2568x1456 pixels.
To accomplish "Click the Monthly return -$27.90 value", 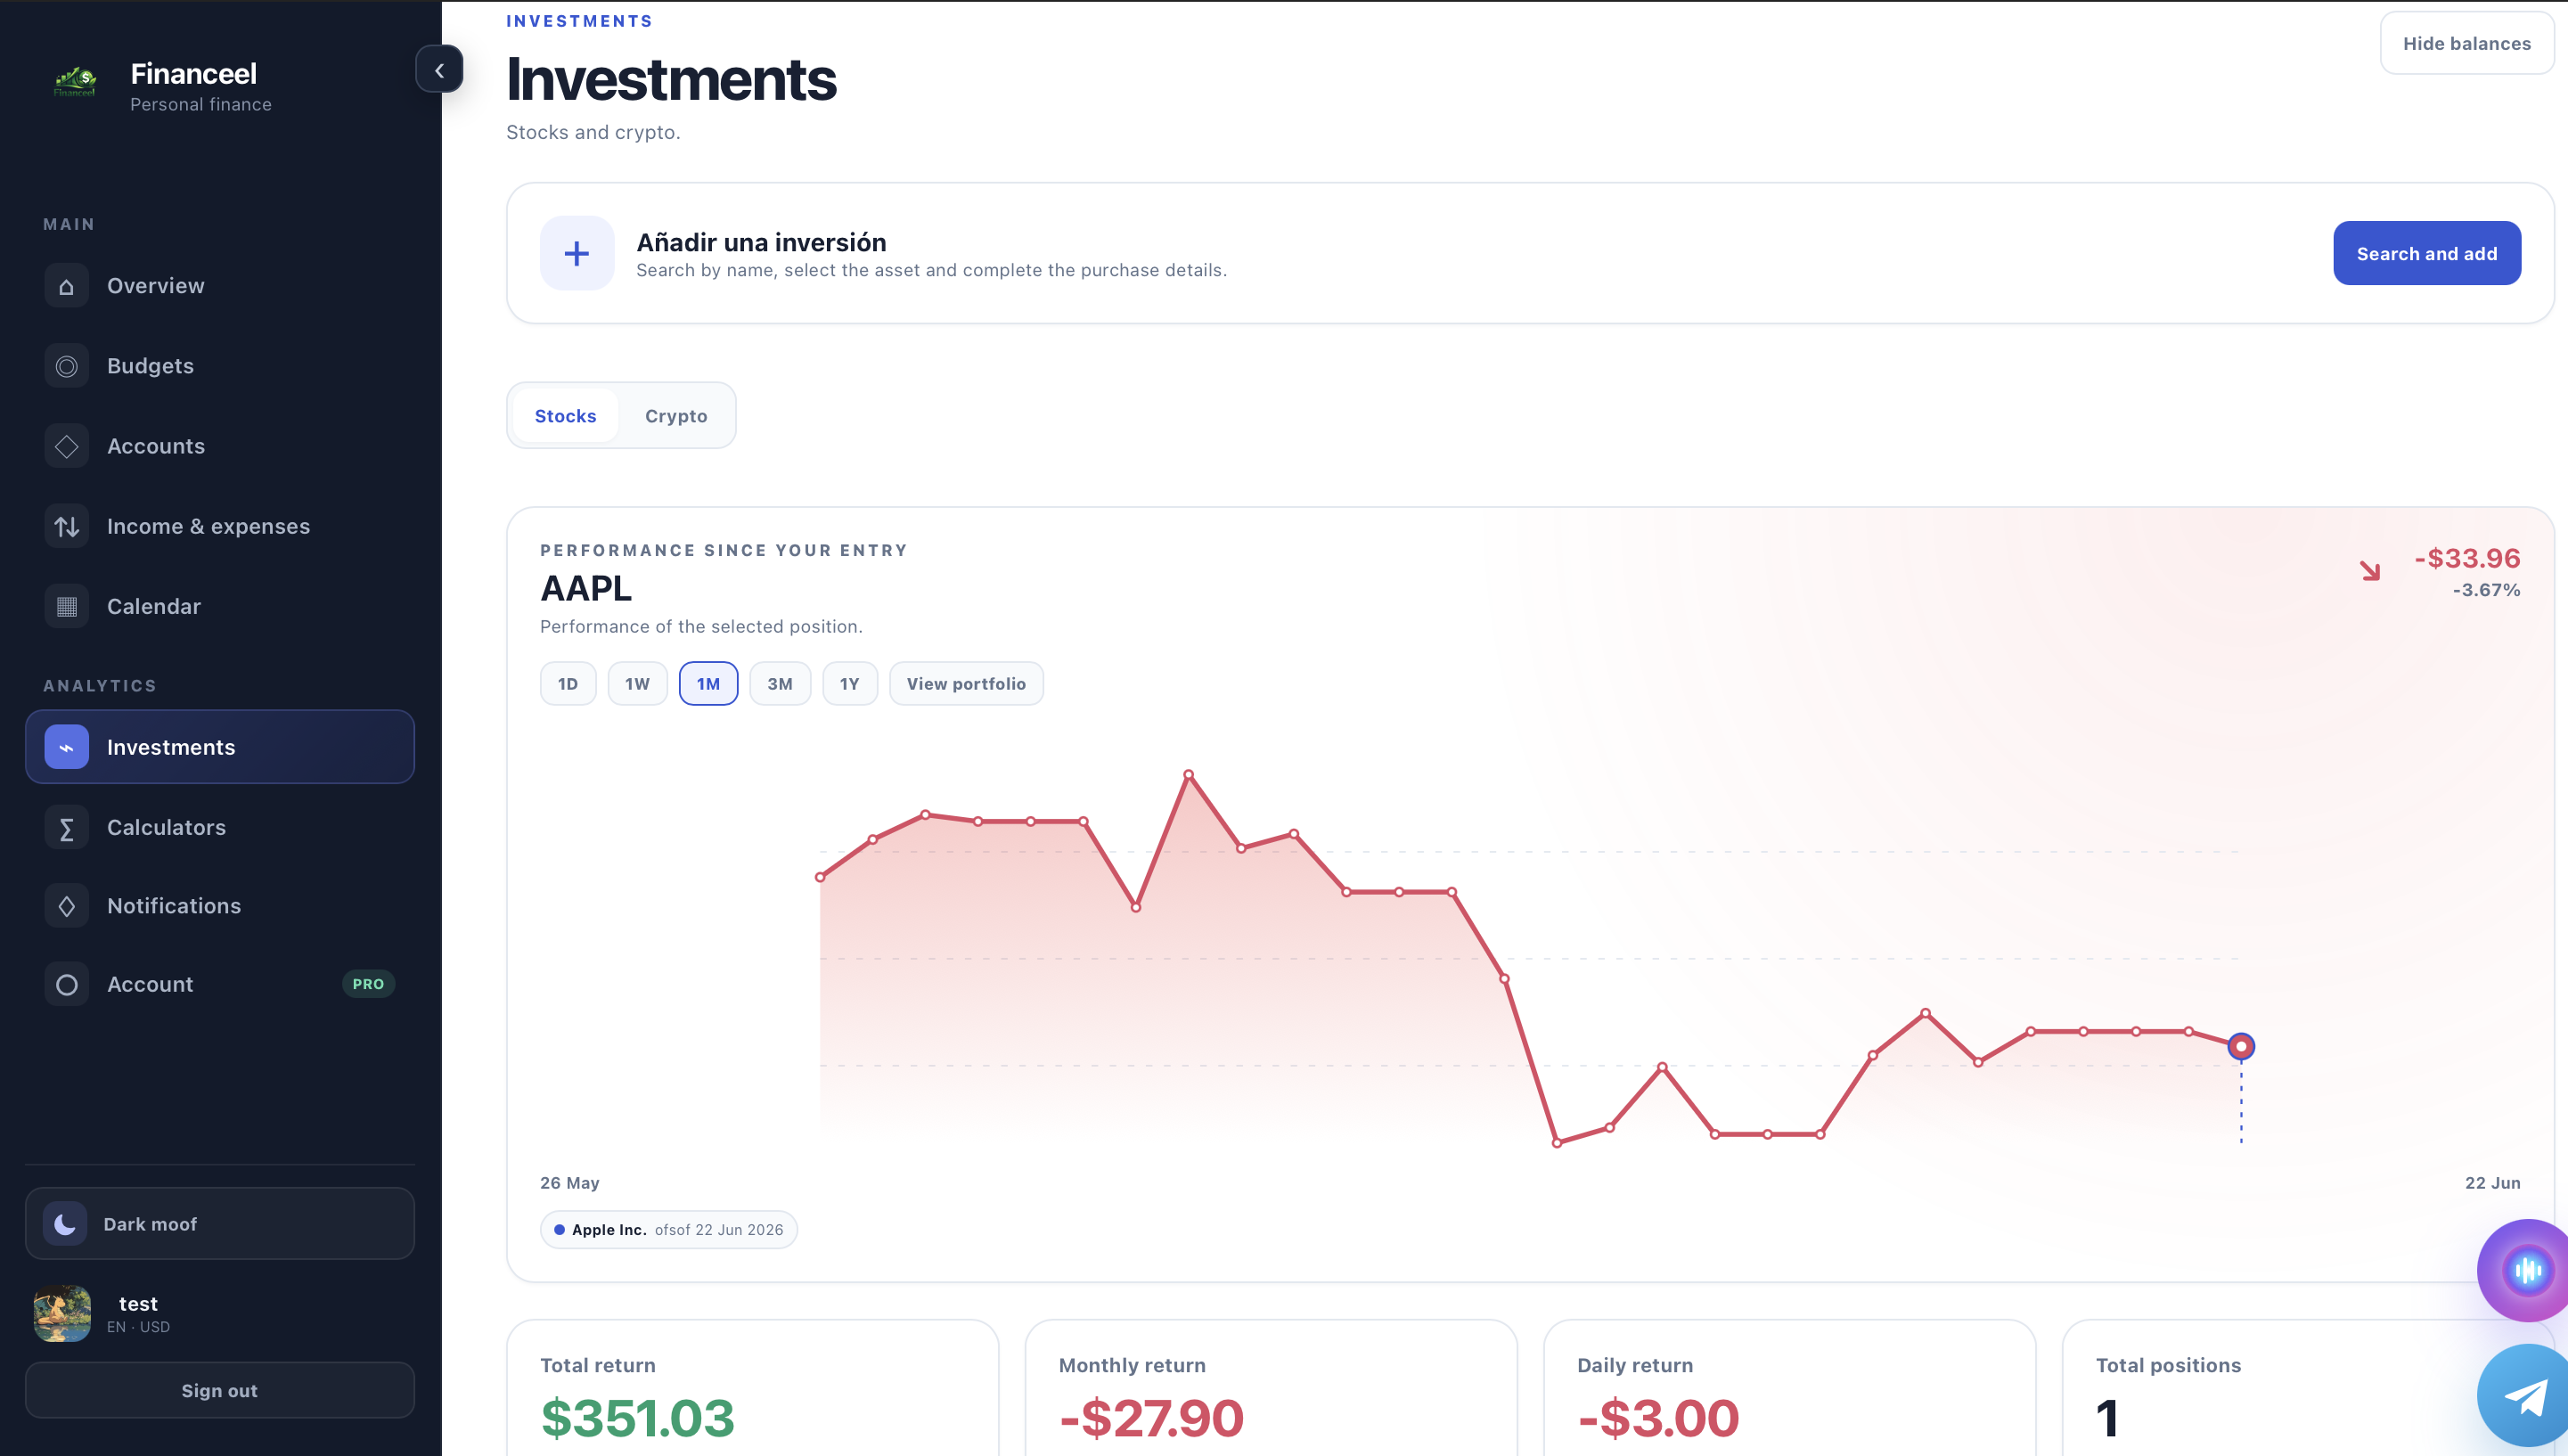I will [x=1151, y=1418].
